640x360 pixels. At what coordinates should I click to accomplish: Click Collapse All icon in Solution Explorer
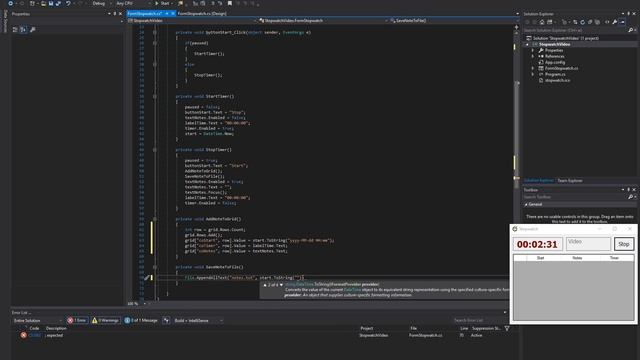coord(590,22)
